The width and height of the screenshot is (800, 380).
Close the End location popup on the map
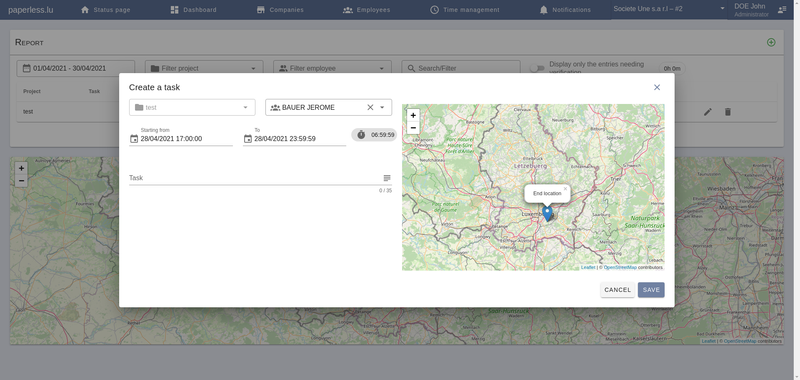565,189
